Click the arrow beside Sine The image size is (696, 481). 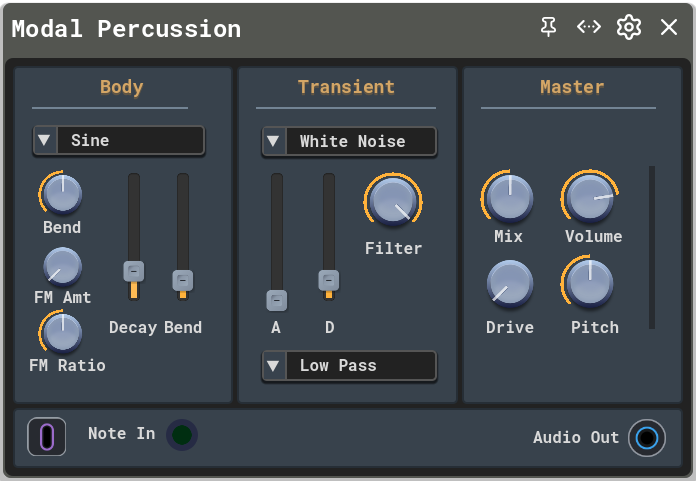tap(44, 141)
